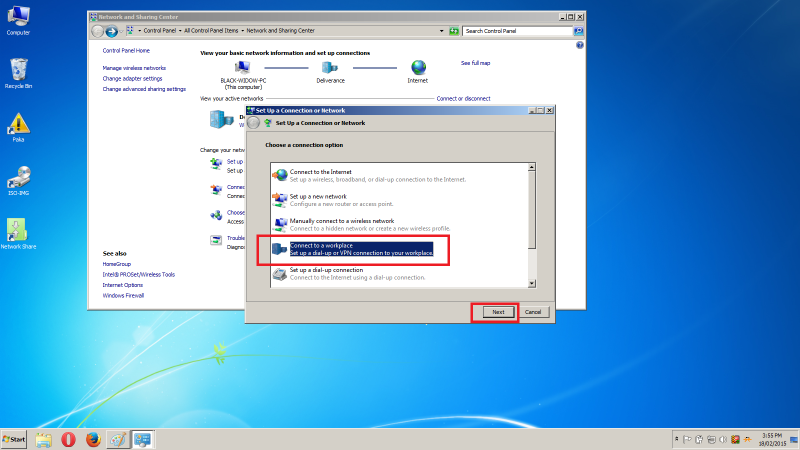Click the Next button in wizard
The image size is (800, 450).
(497, 312)
